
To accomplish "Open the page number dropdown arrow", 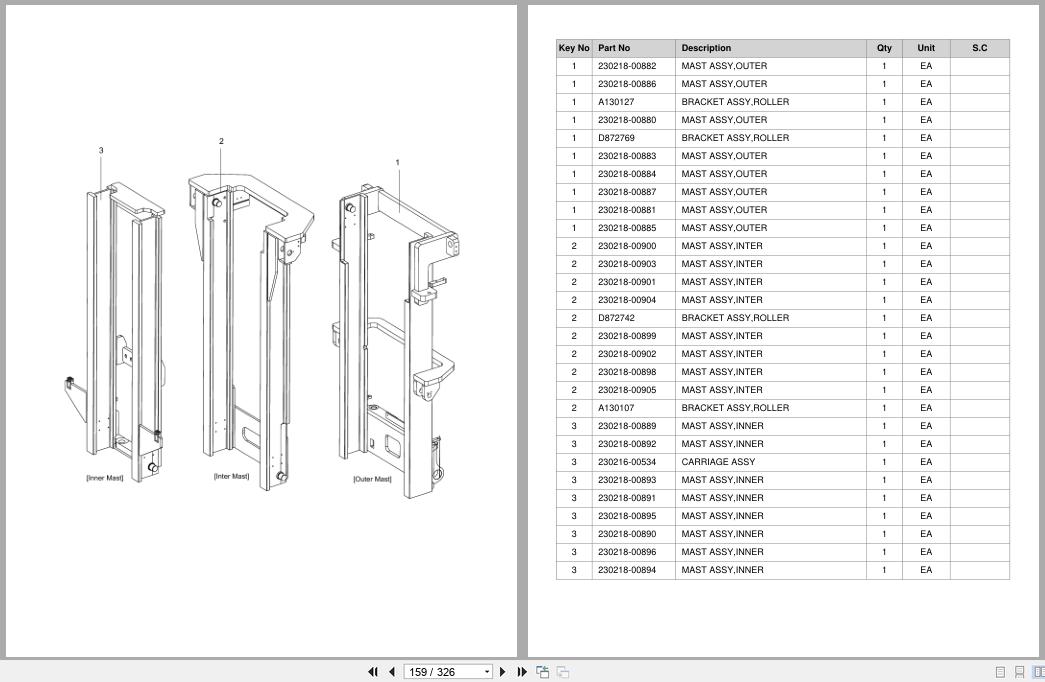I will coord(487,672).
